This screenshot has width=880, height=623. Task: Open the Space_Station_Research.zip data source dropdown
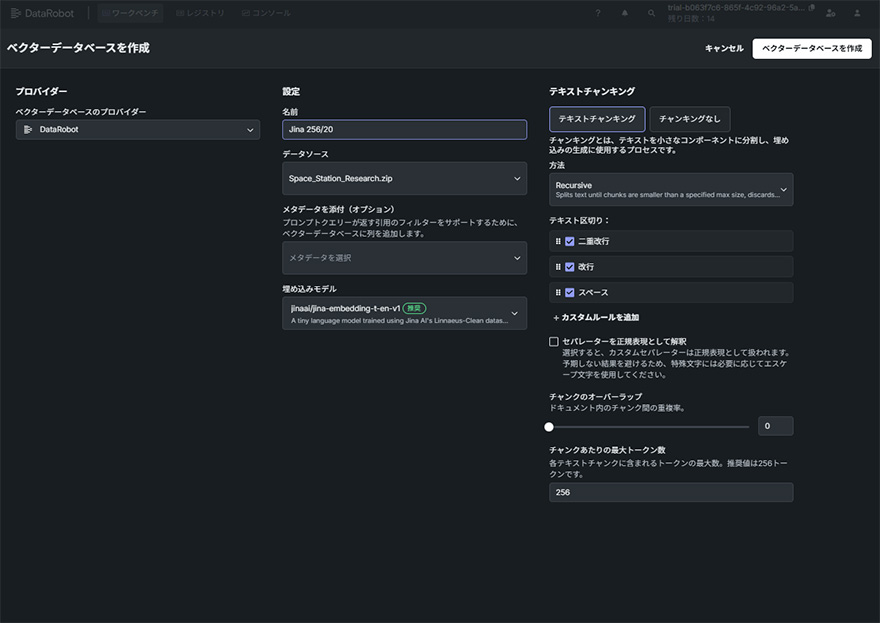tap(404, 178)
